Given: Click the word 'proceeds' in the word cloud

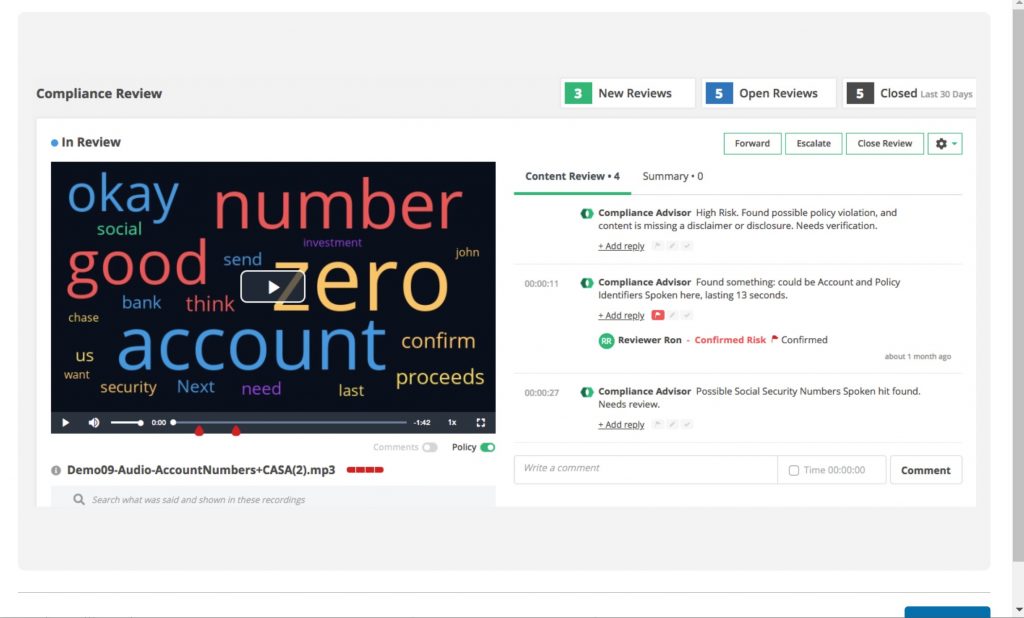Looking at the screenshot, I should (x=440, y=378).
